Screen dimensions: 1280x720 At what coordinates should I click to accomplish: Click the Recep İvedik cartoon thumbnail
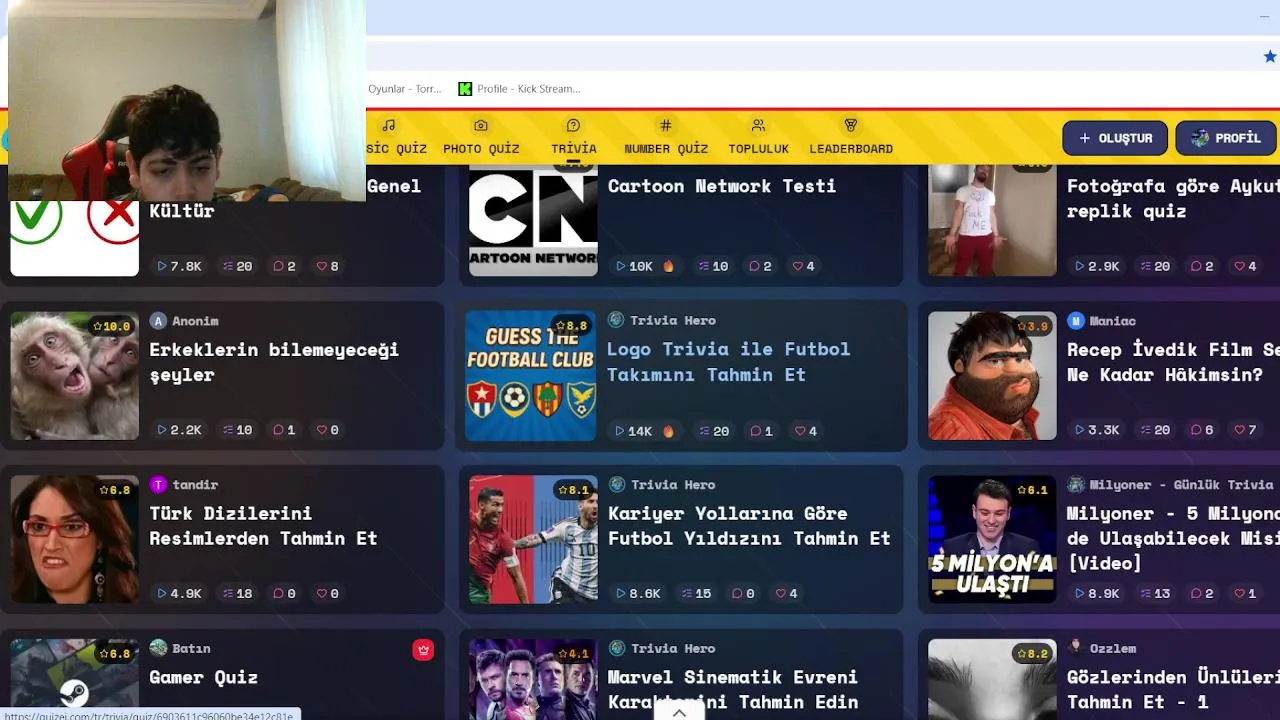click(992, 376)
